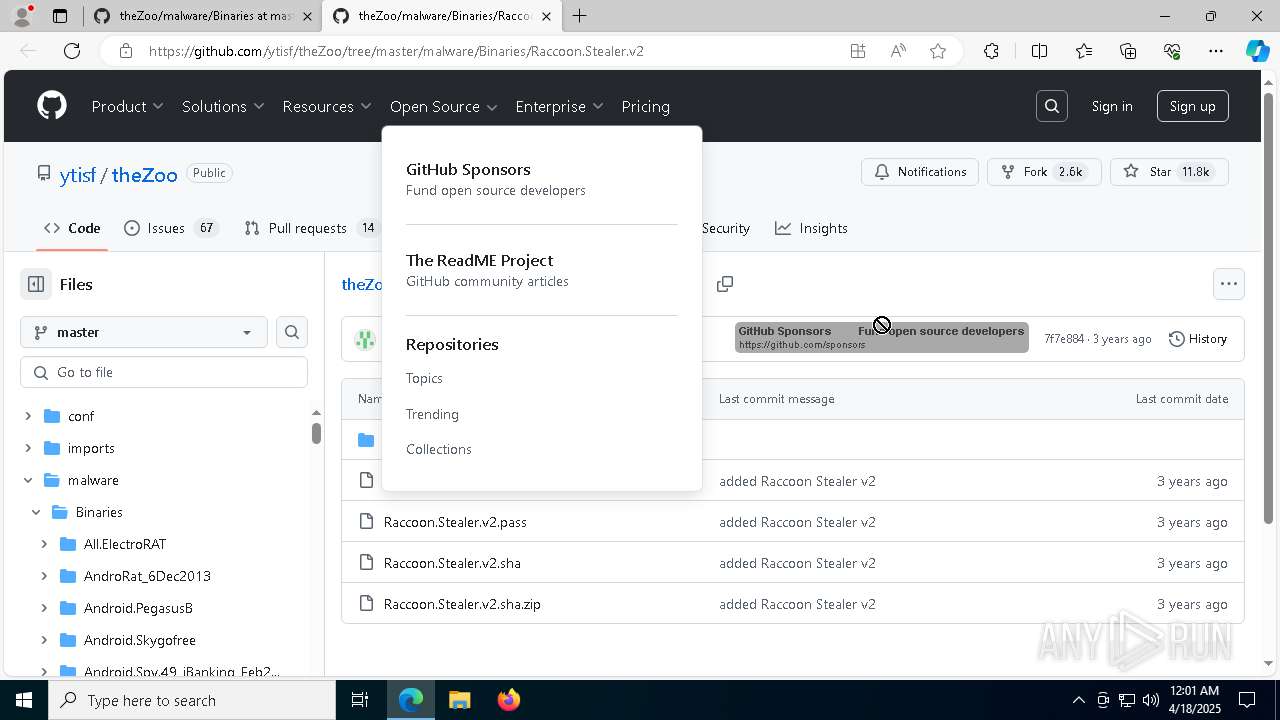1280x720 pixels.
Task: Open Trending in Repositories menu
Action: click(432, 414)
